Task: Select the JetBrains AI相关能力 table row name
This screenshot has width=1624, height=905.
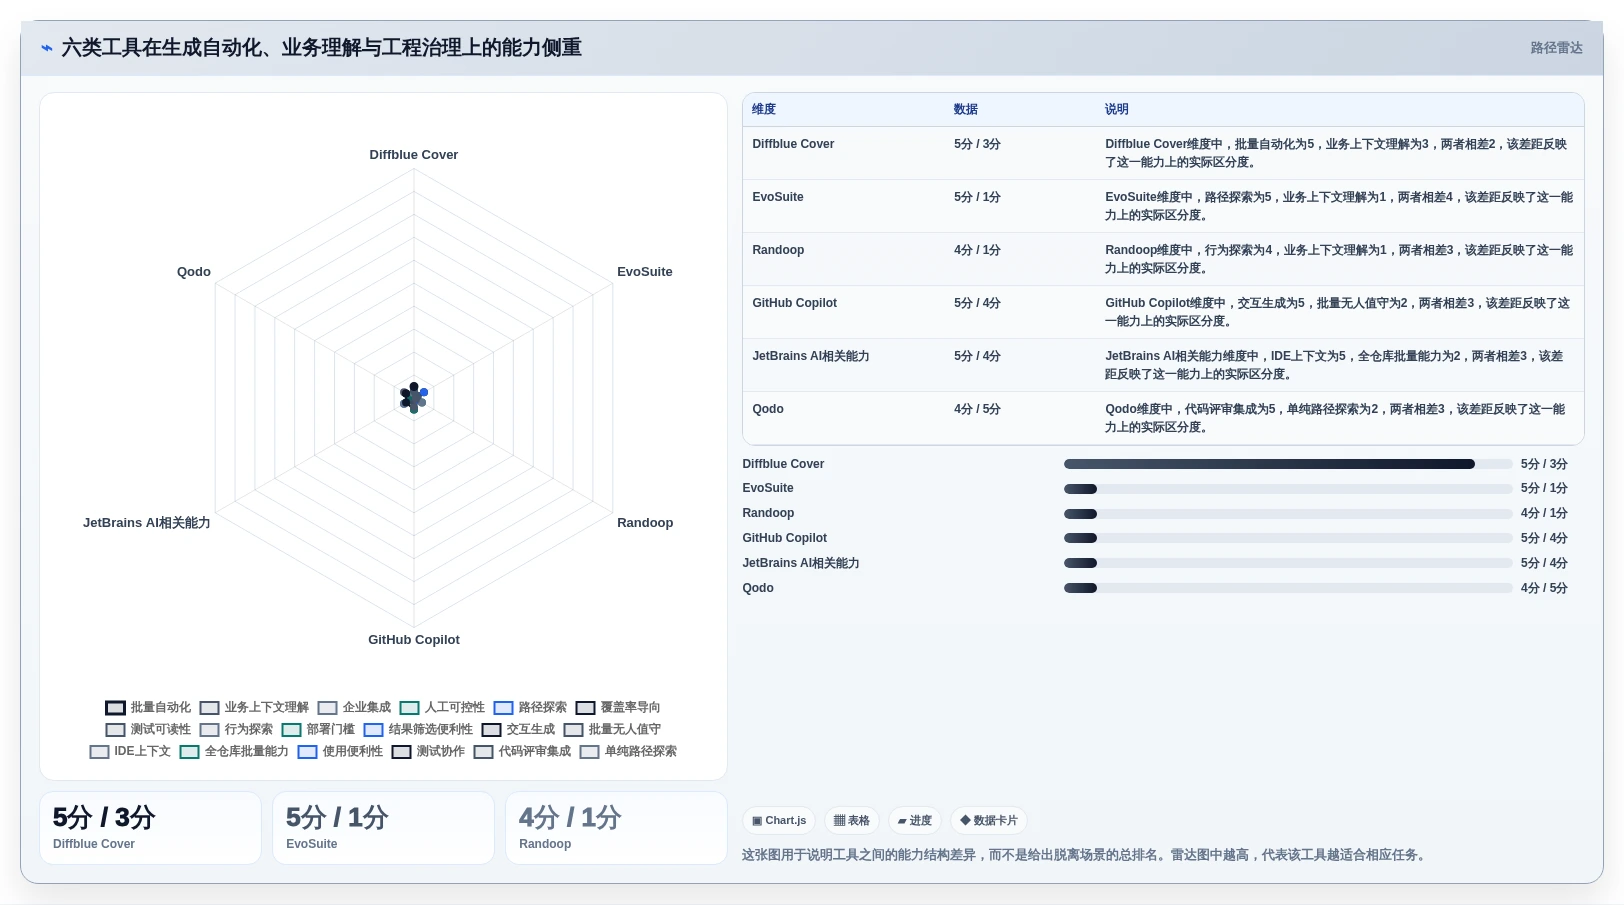Action: [x=811, y=356]
